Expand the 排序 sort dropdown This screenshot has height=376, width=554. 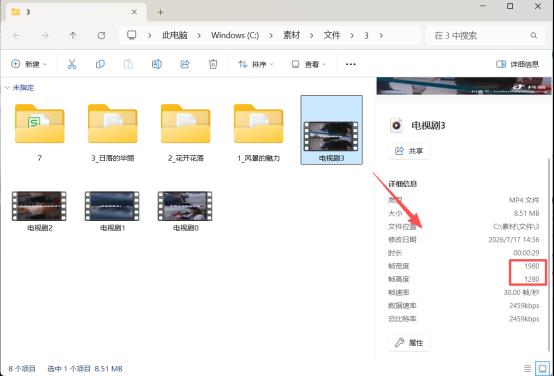point(256,64)
